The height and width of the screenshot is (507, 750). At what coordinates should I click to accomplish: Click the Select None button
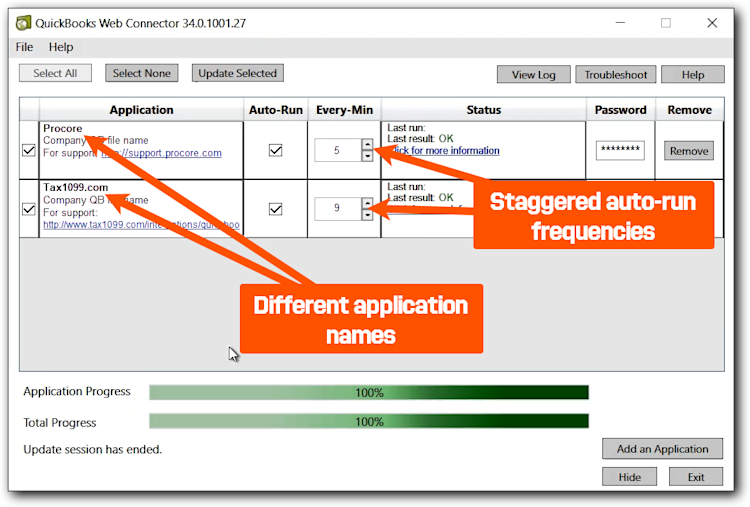[142, 73]
